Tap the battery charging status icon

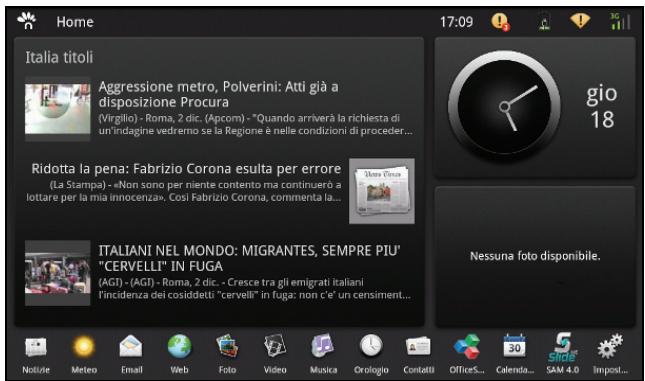pos(545,22)
